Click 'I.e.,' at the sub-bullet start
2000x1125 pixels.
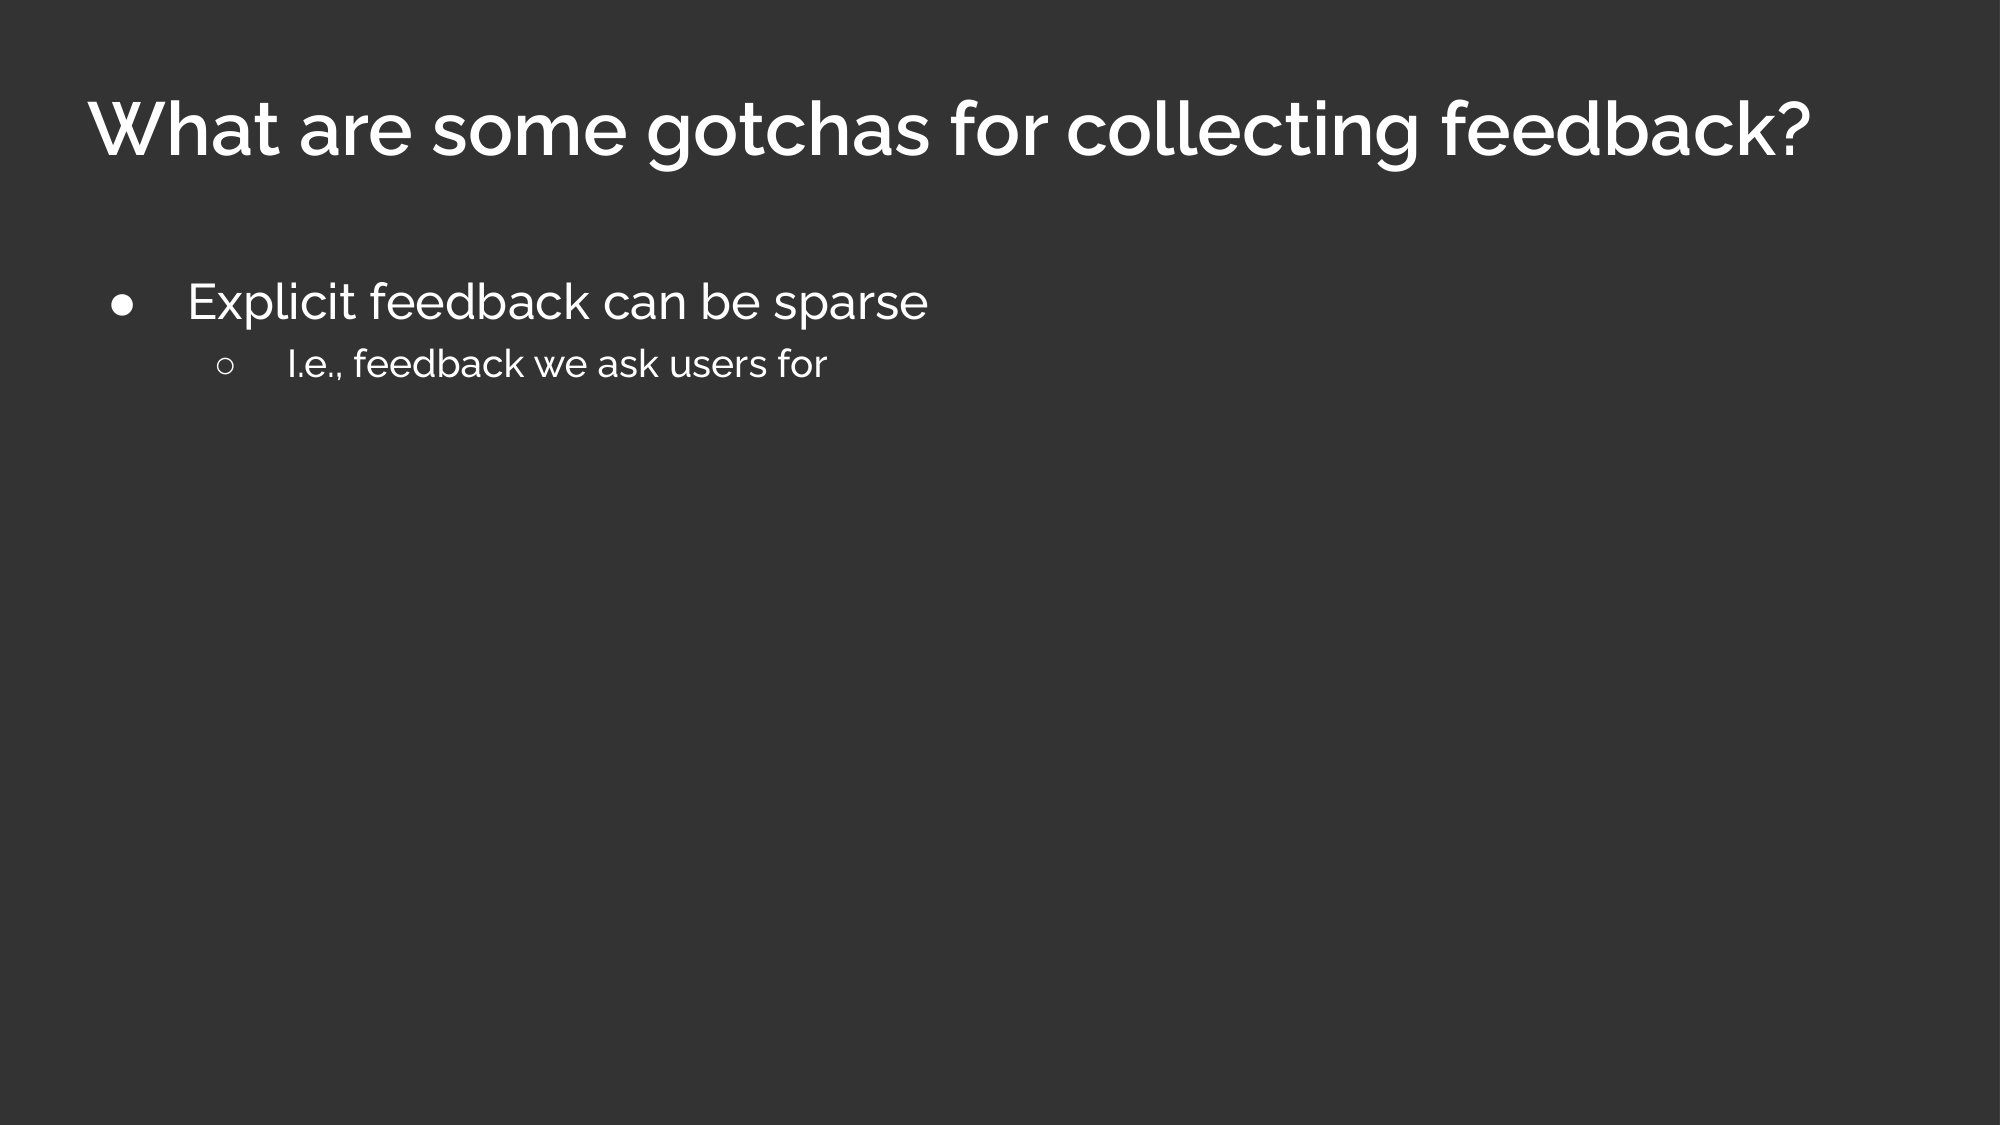[313, 365]
